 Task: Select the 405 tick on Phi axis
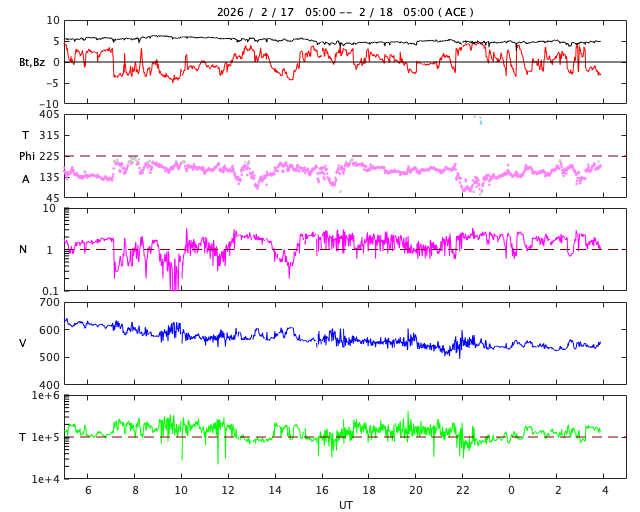49,115
